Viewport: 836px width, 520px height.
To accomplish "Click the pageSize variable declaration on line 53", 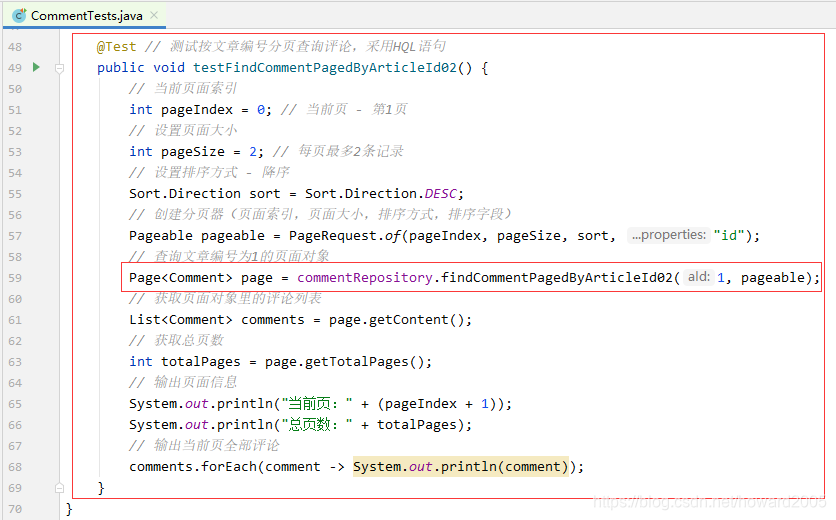I will click(x=192, y=152).
